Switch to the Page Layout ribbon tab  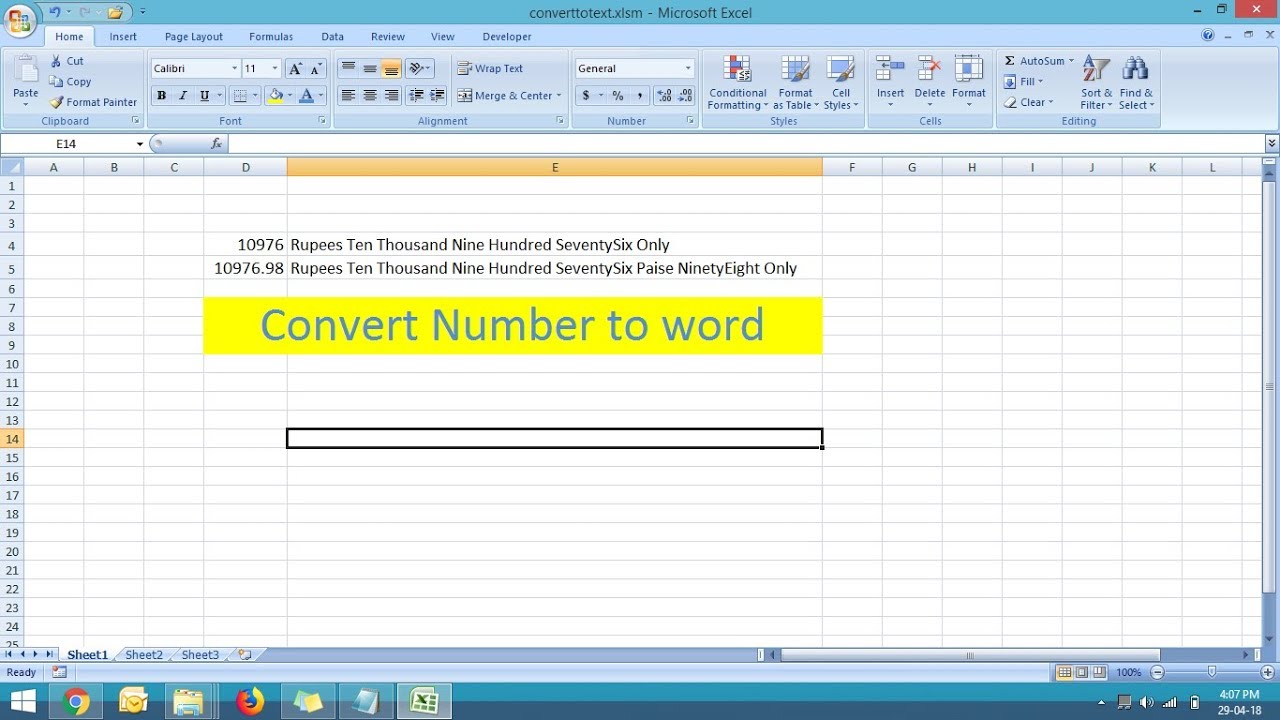(x=194, y=37)
